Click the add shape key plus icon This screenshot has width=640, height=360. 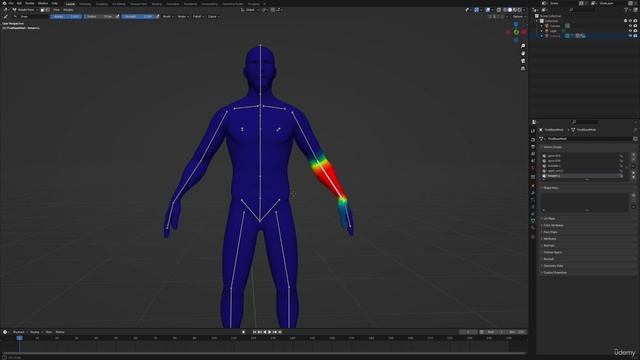[x=633, y=195]
